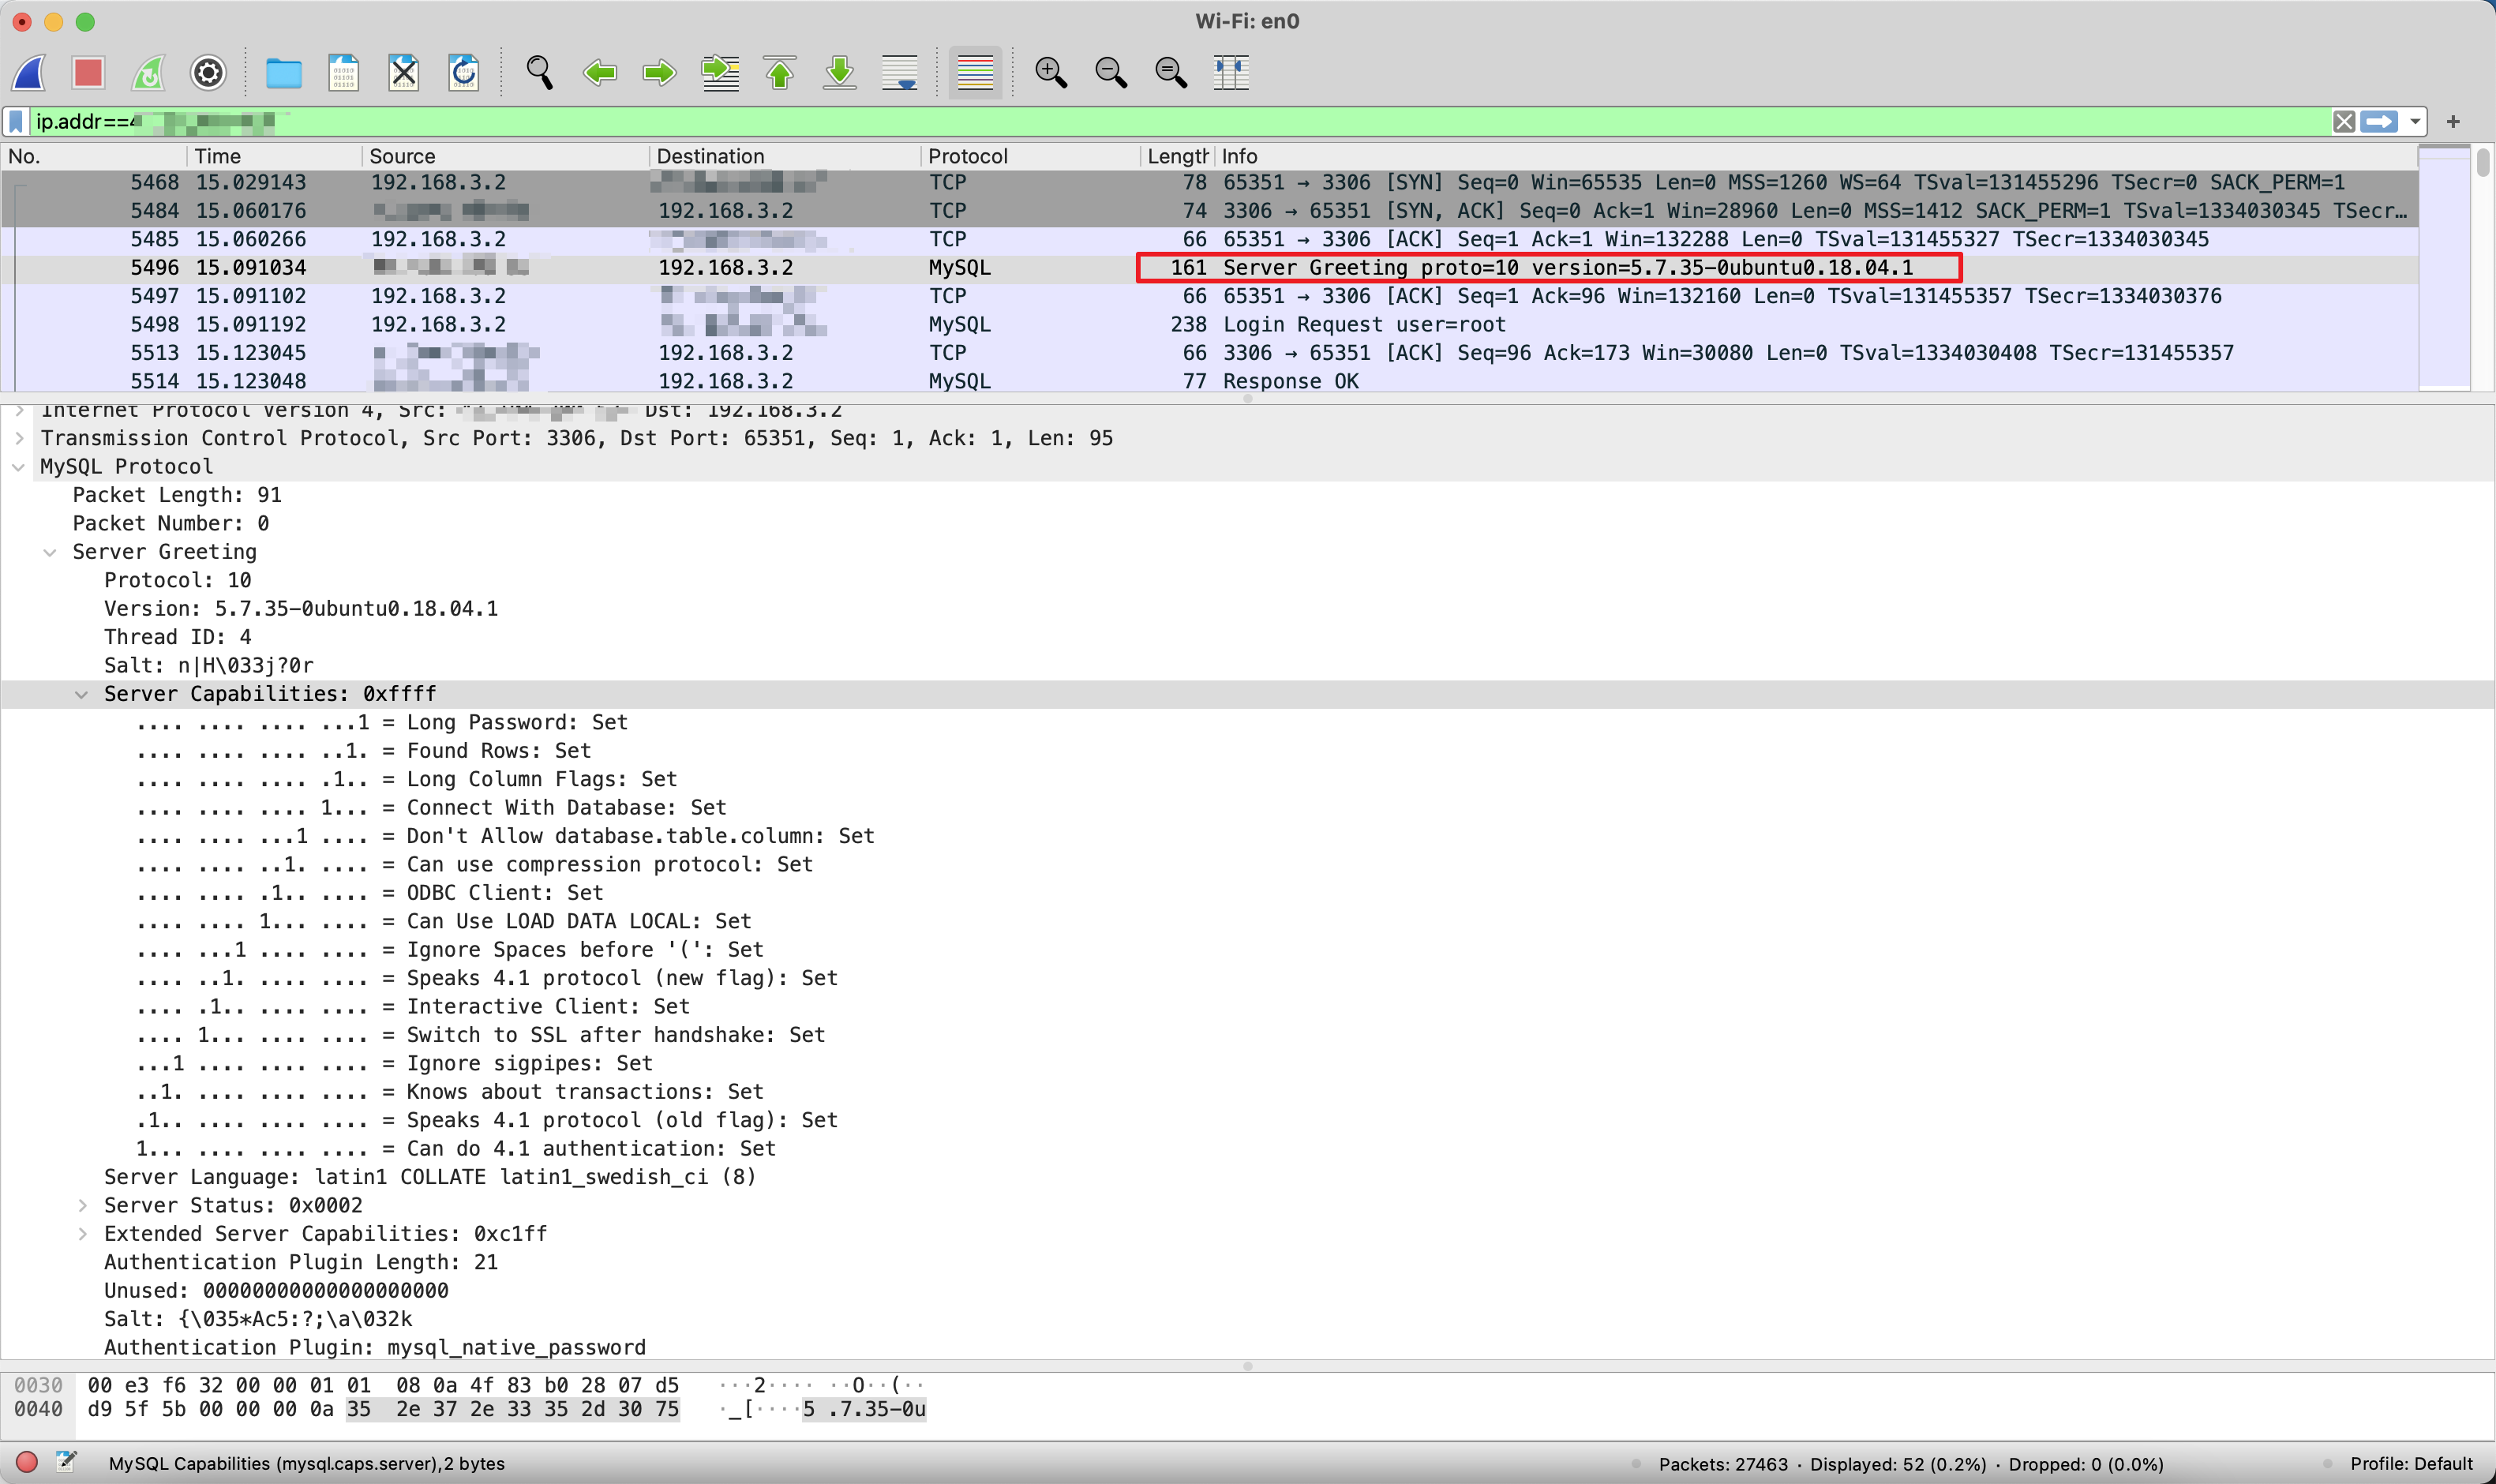Viewport: 2496px width, 1484px height.
Task: Find a packet magnifier icon
Action: [540, 72]
